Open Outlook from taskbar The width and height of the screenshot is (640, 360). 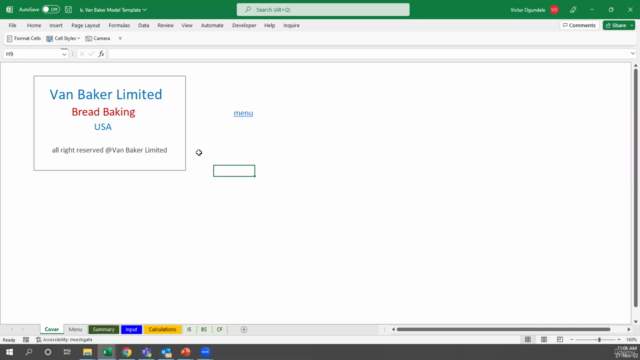[166, 352]
